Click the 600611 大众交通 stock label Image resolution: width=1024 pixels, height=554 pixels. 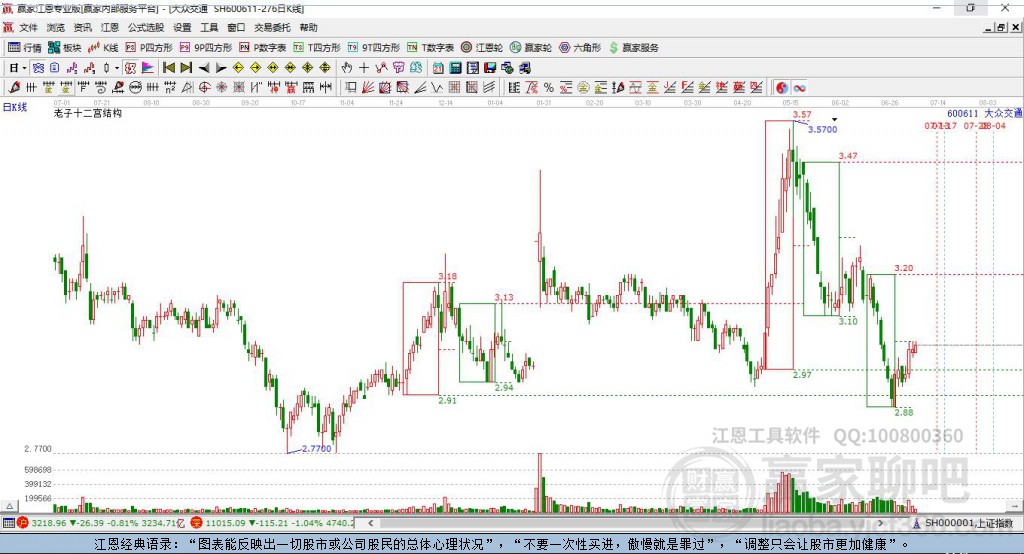pyautogui.click(x=984, y=113)
